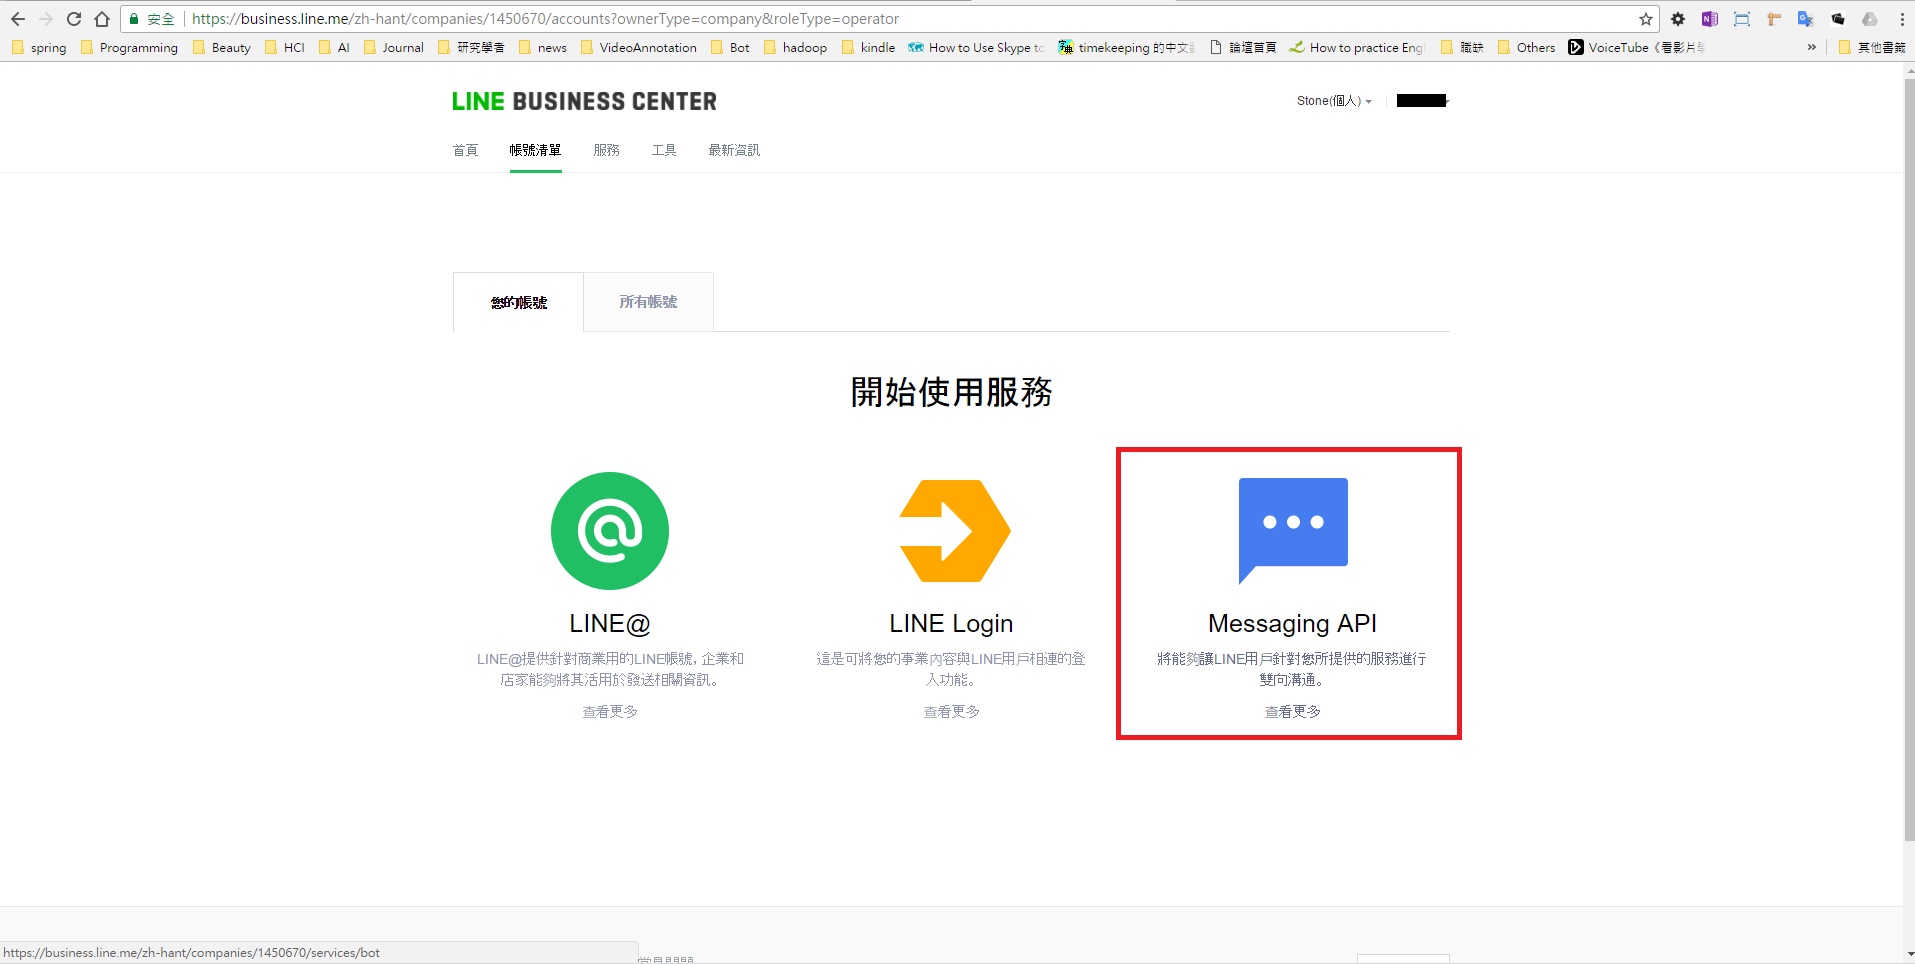
Task: Open the Bot bookmark folder
Action: click(x=730, y=47)
